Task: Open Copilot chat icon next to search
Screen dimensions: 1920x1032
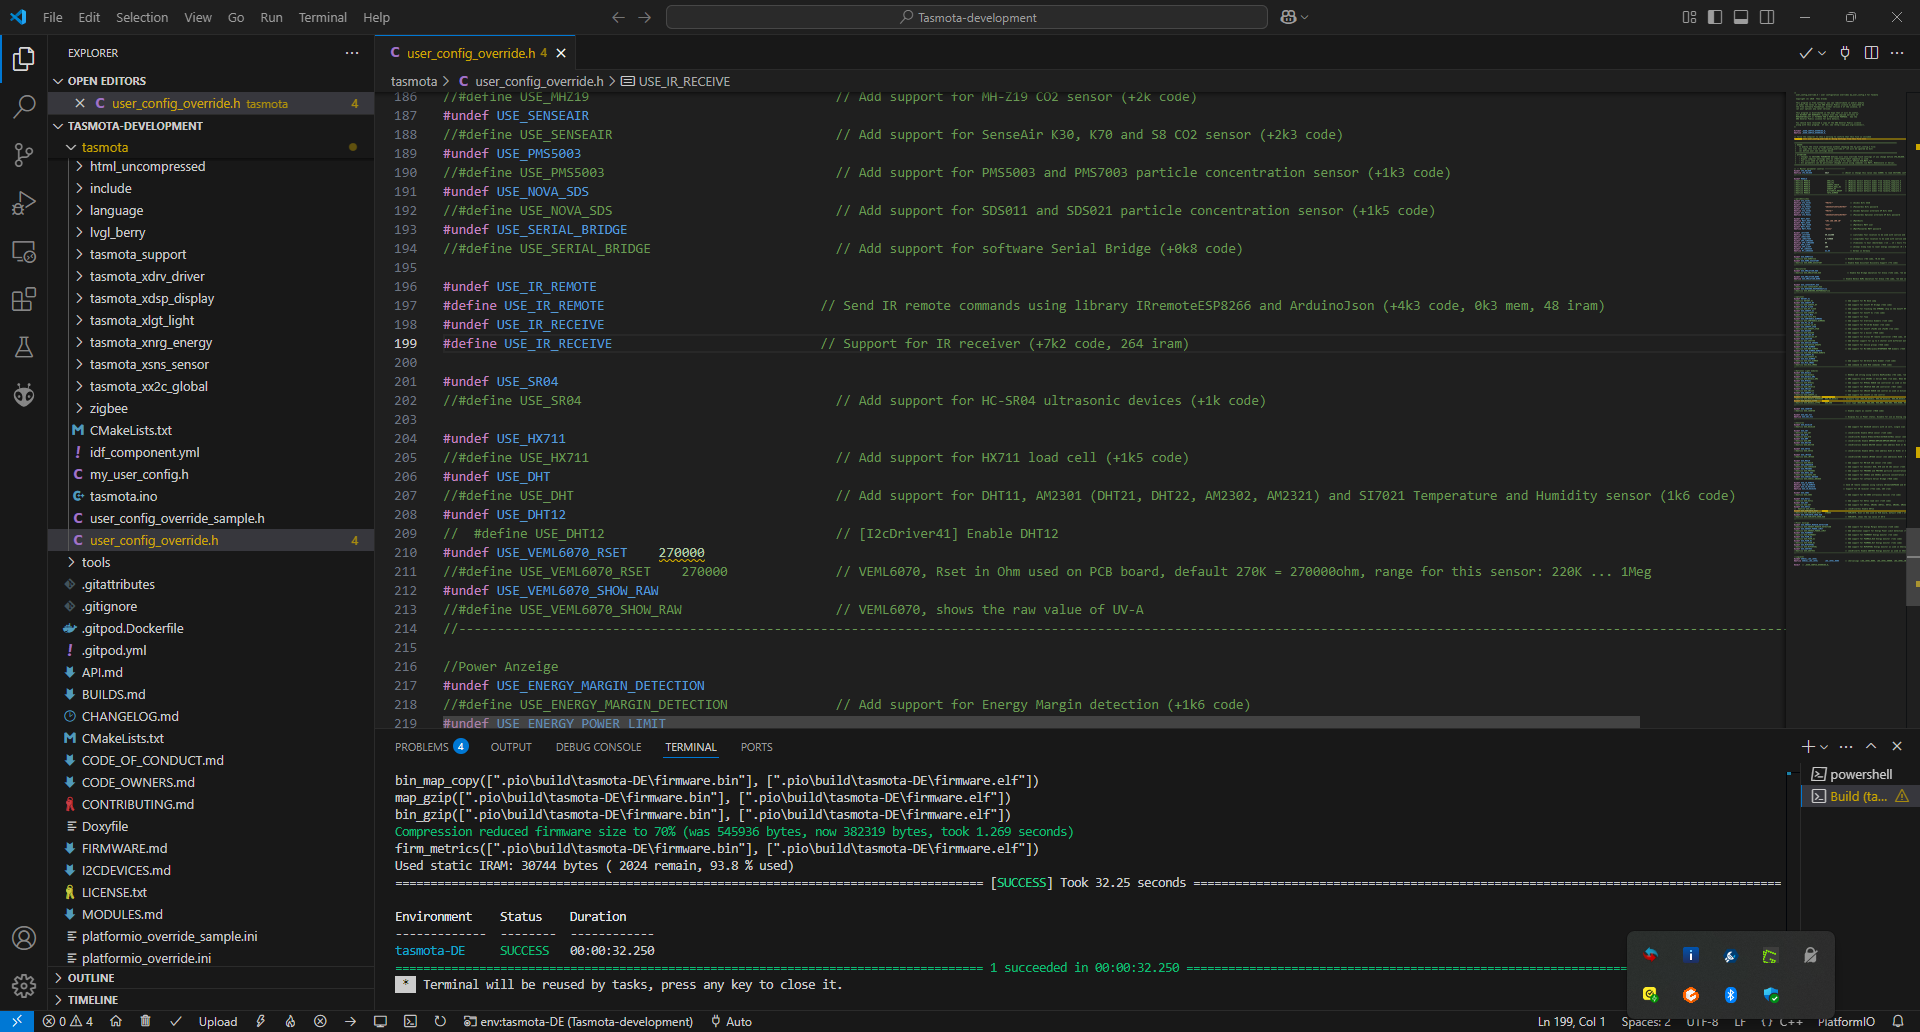Action: tap(1288, 17)
